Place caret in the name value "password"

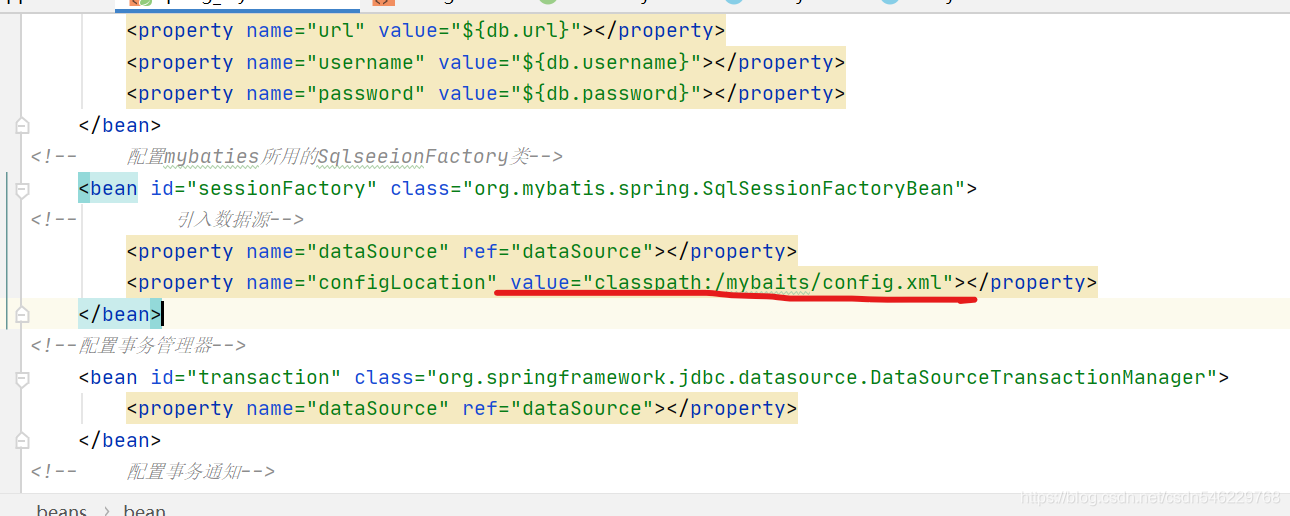(x=366, y=93)
